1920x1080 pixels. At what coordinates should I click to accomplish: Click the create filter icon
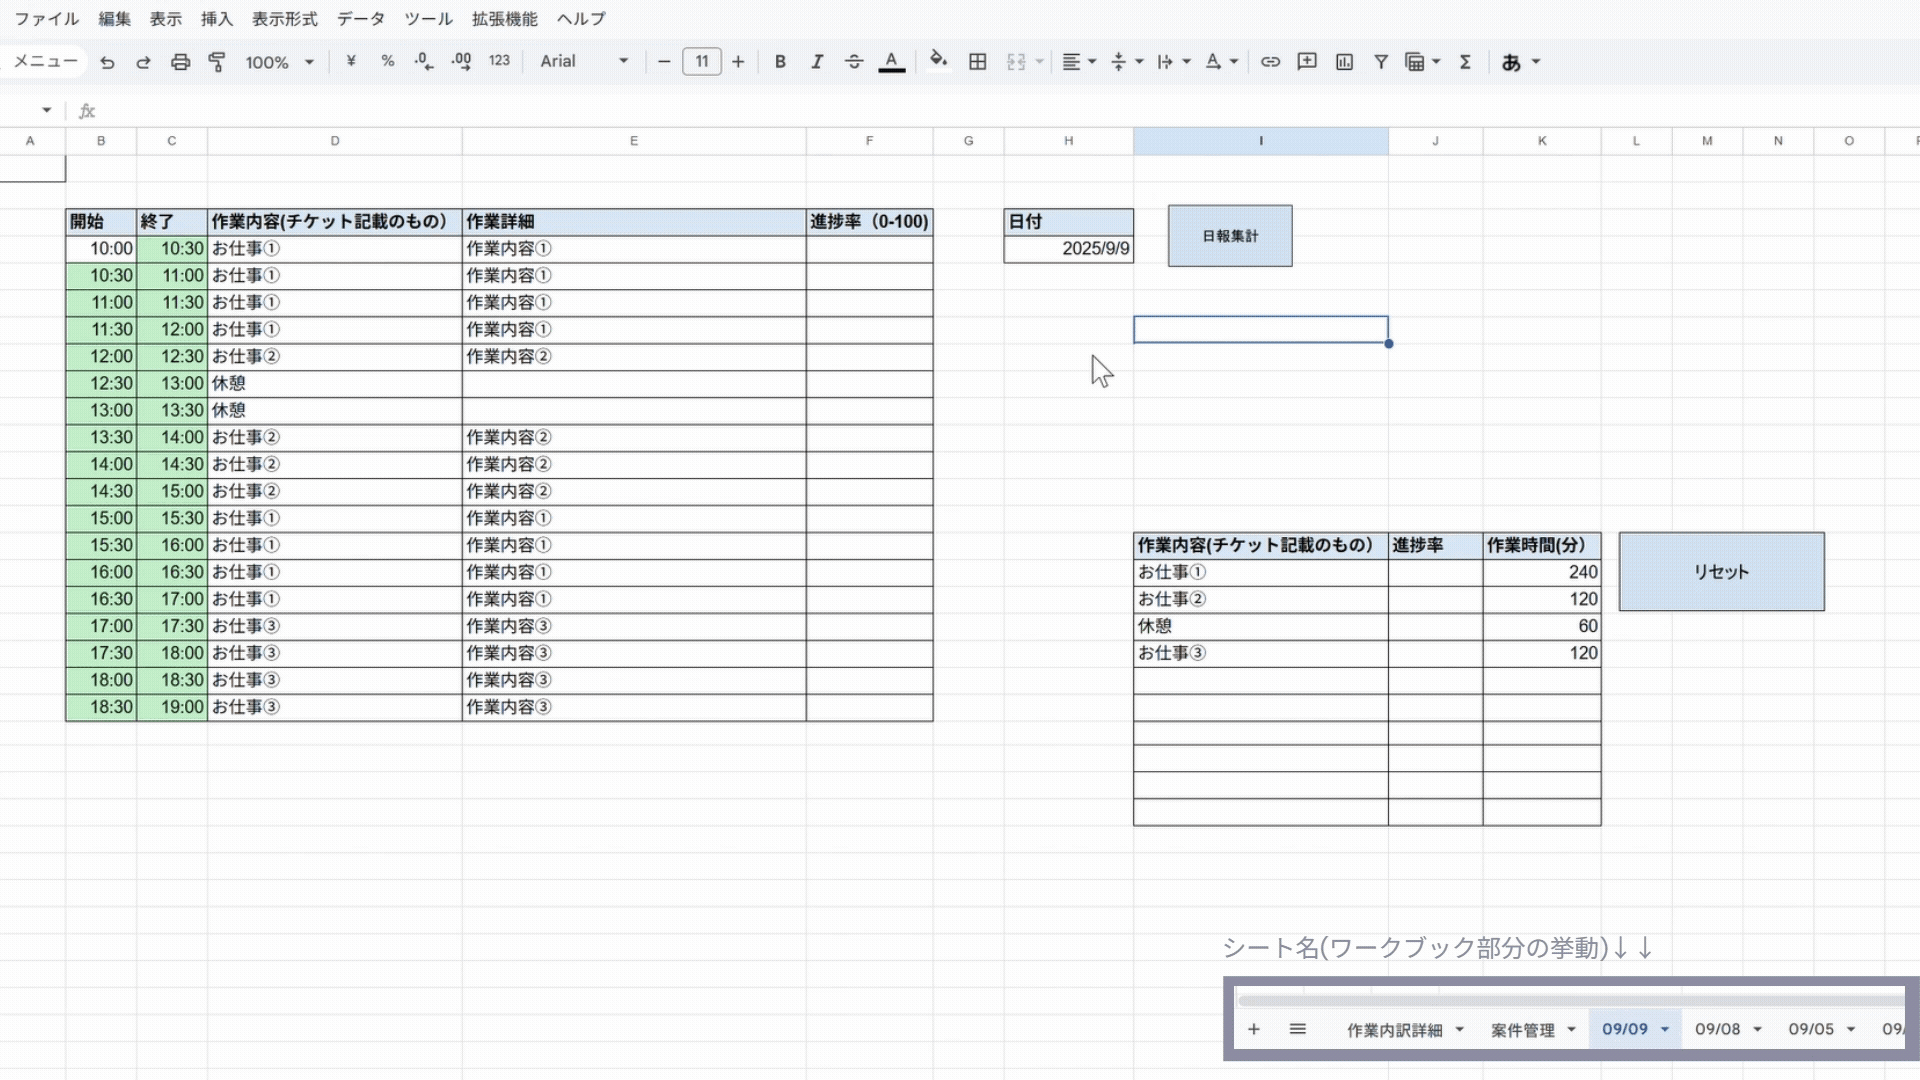pyautogui.click(x=1381, y=61)
